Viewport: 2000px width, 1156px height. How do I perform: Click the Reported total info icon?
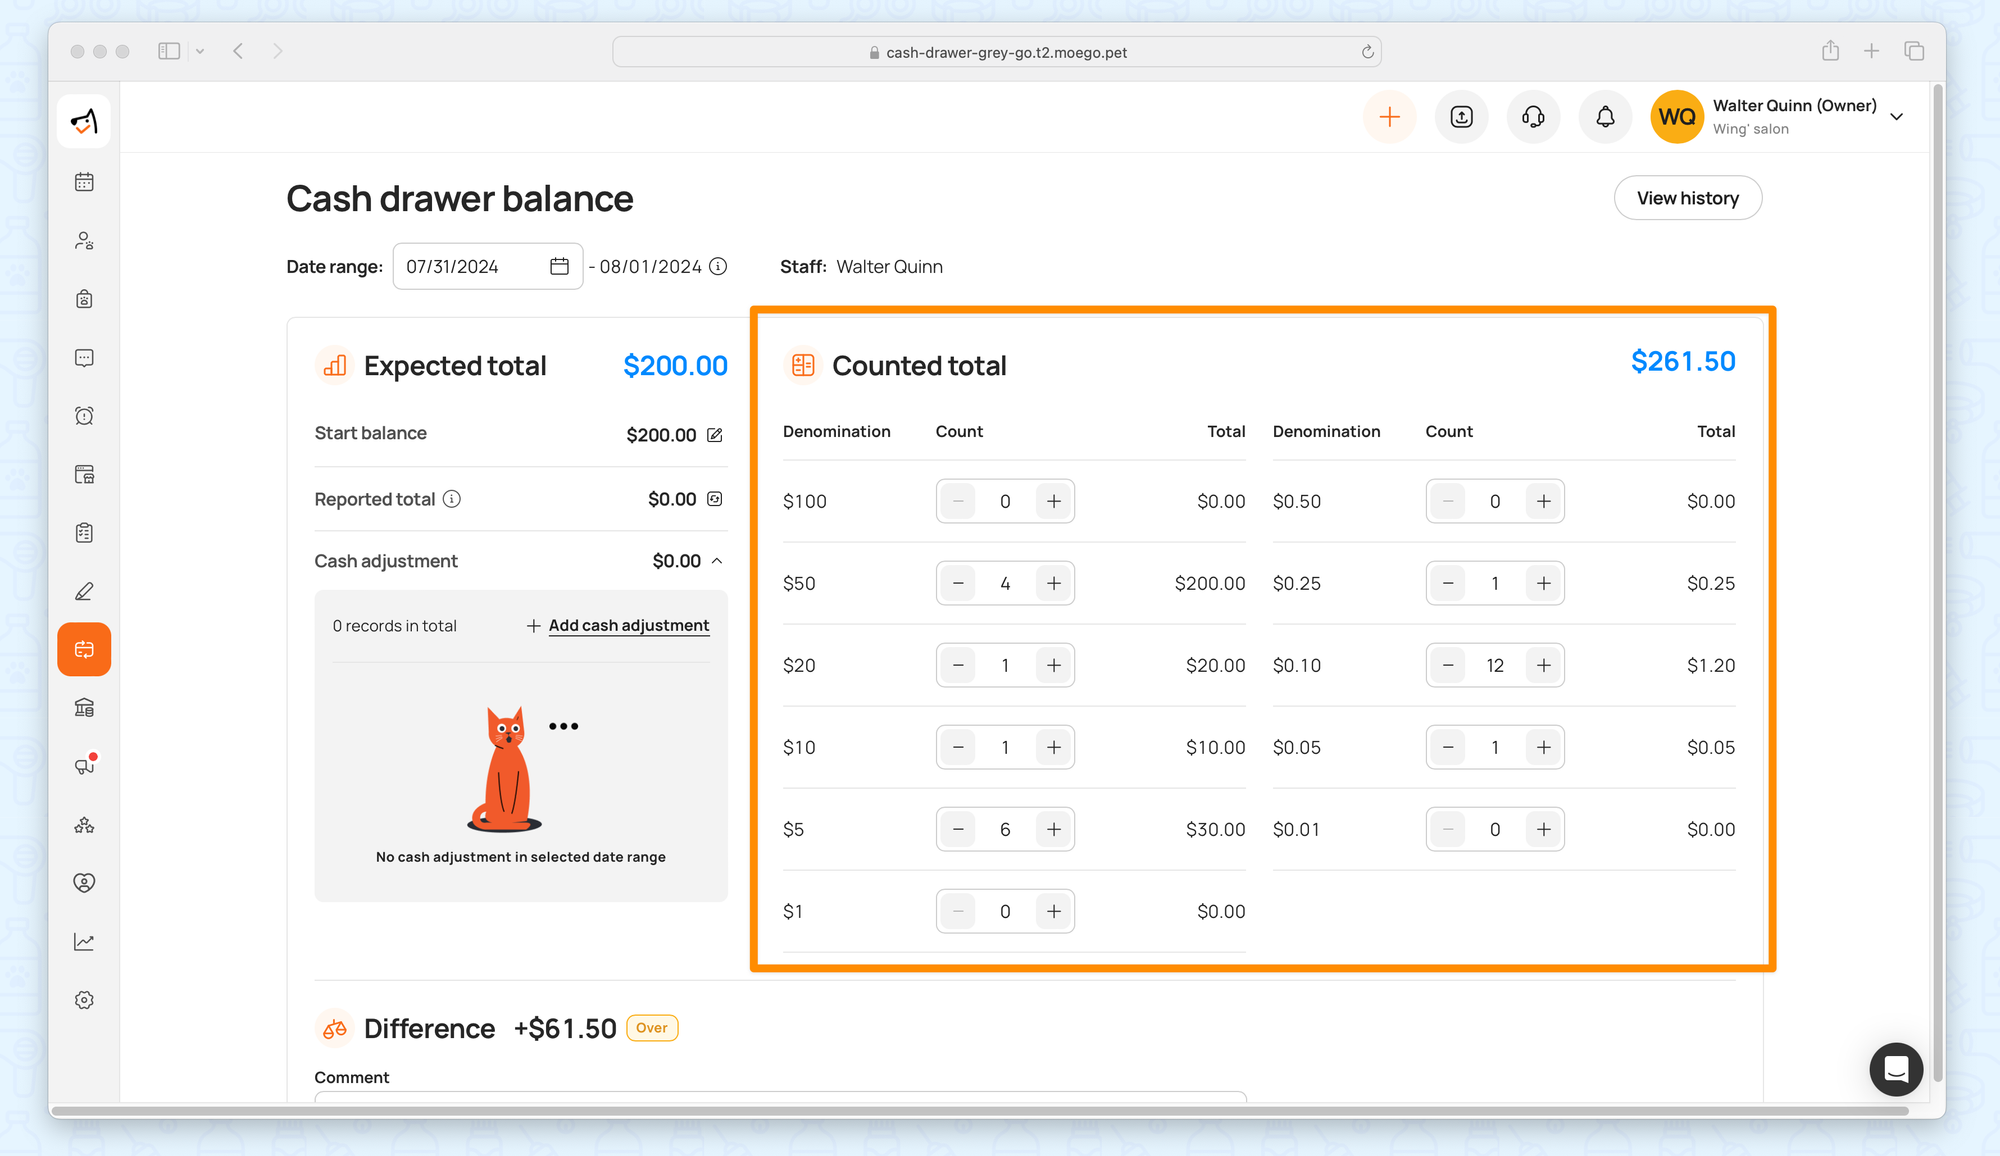coord(452,499)
